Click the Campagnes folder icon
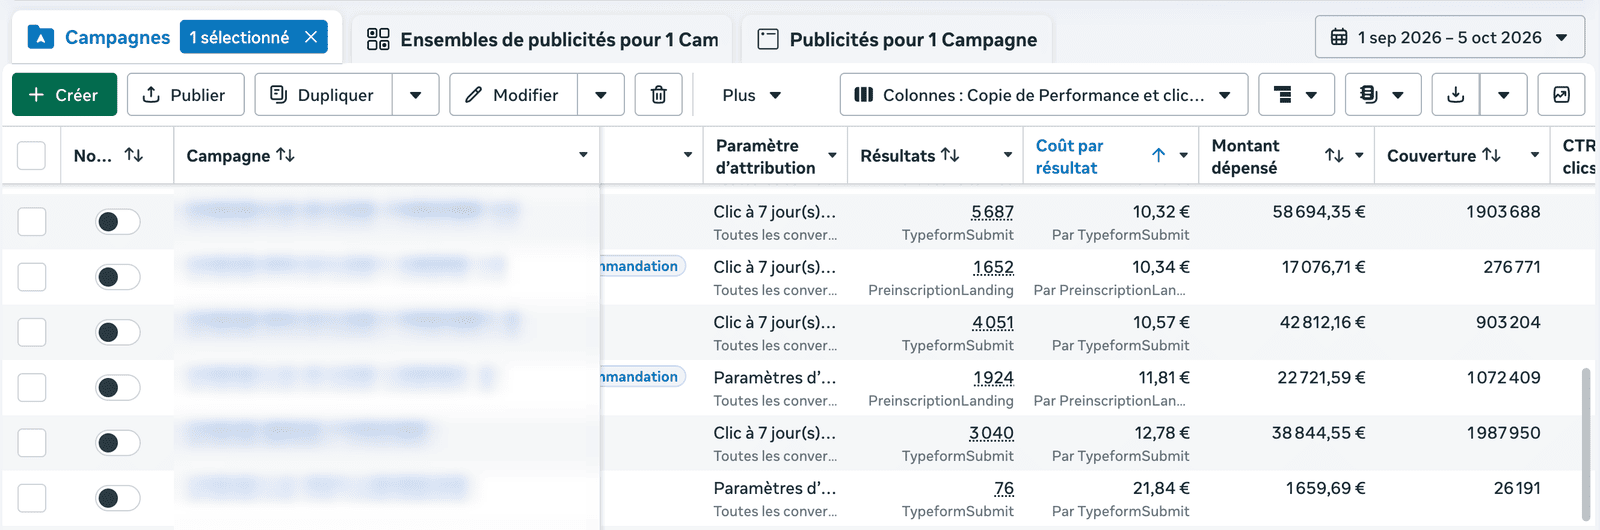The image size is (1600, 530). coord(40,38)
